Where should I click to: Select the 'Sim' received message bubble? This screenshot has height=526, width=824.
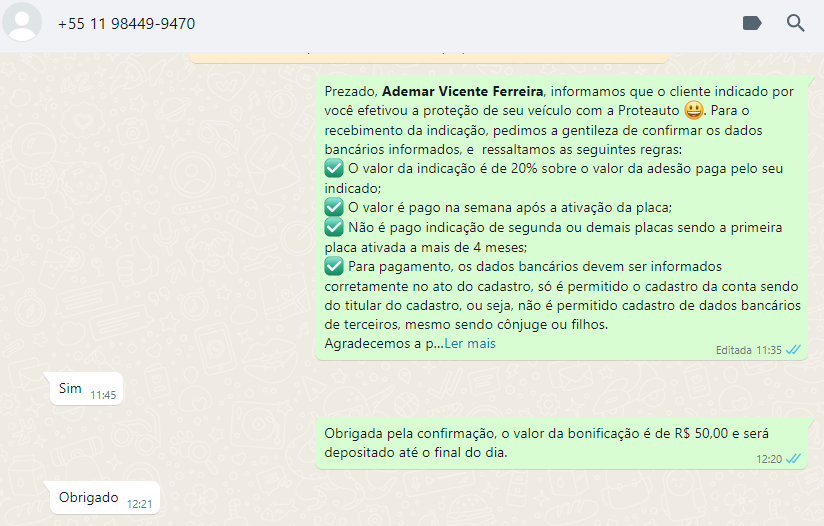(86, 389)
